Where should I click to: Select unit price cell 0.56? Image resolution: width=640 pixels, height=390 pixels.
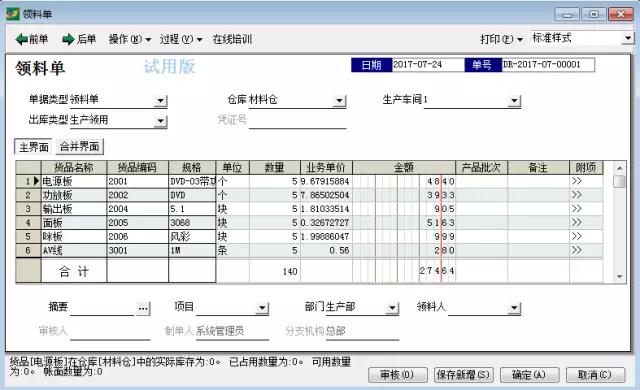coord(326,250)
